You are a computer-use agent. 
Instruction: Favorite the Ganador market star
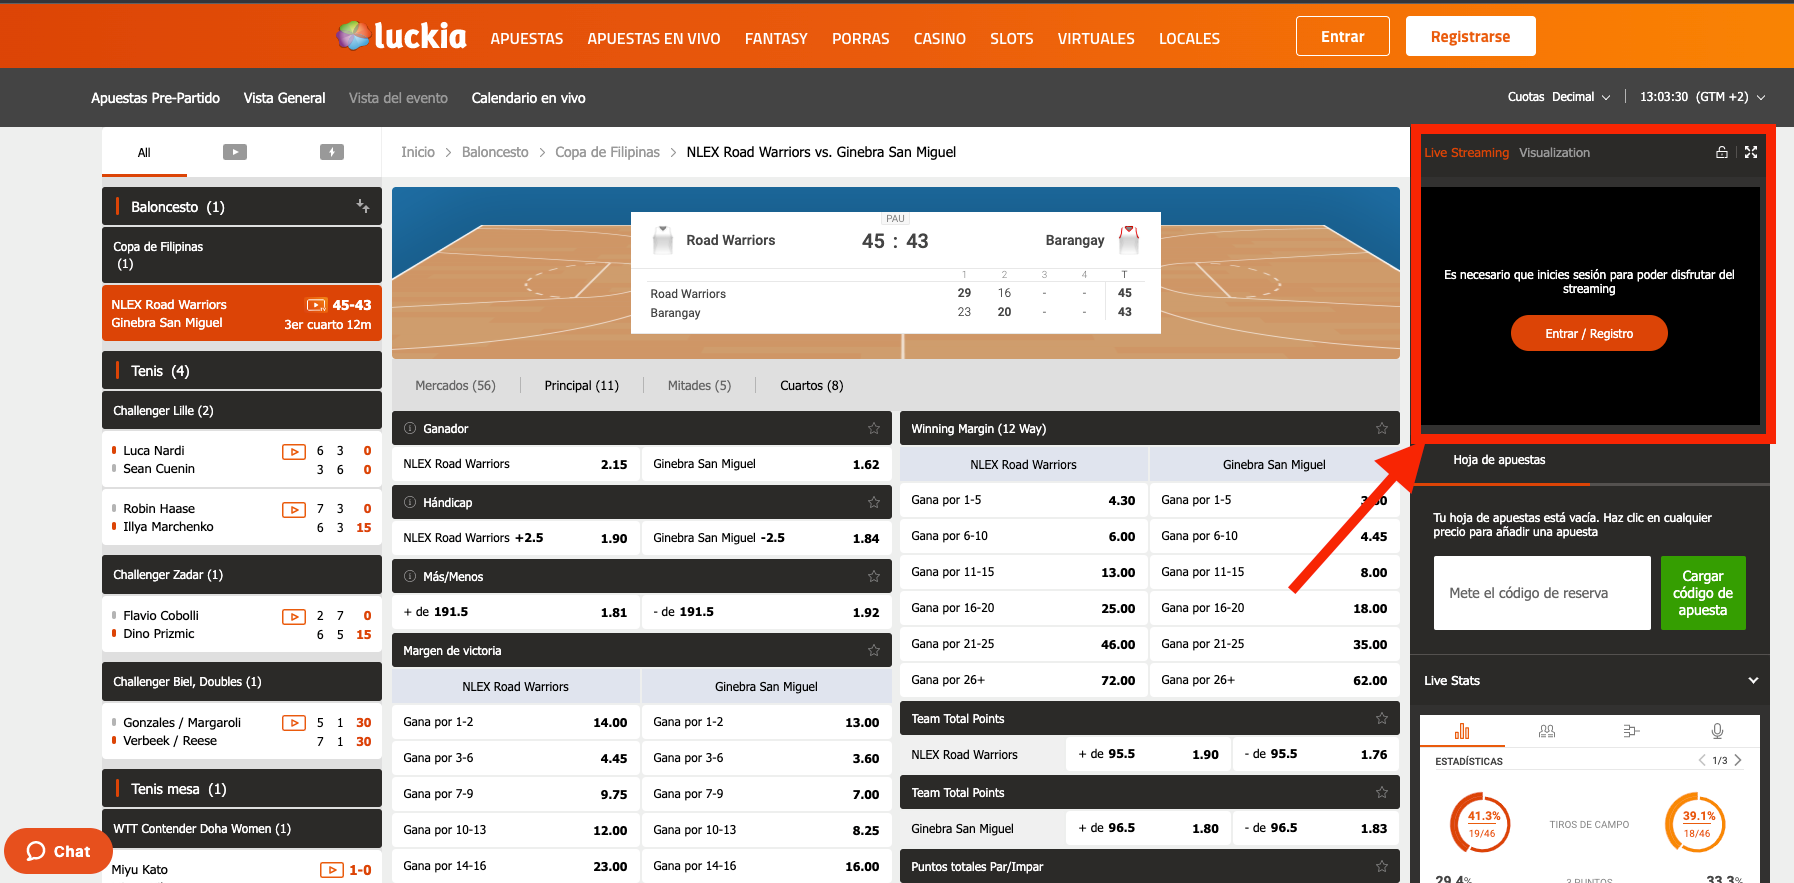coord(874,428)
